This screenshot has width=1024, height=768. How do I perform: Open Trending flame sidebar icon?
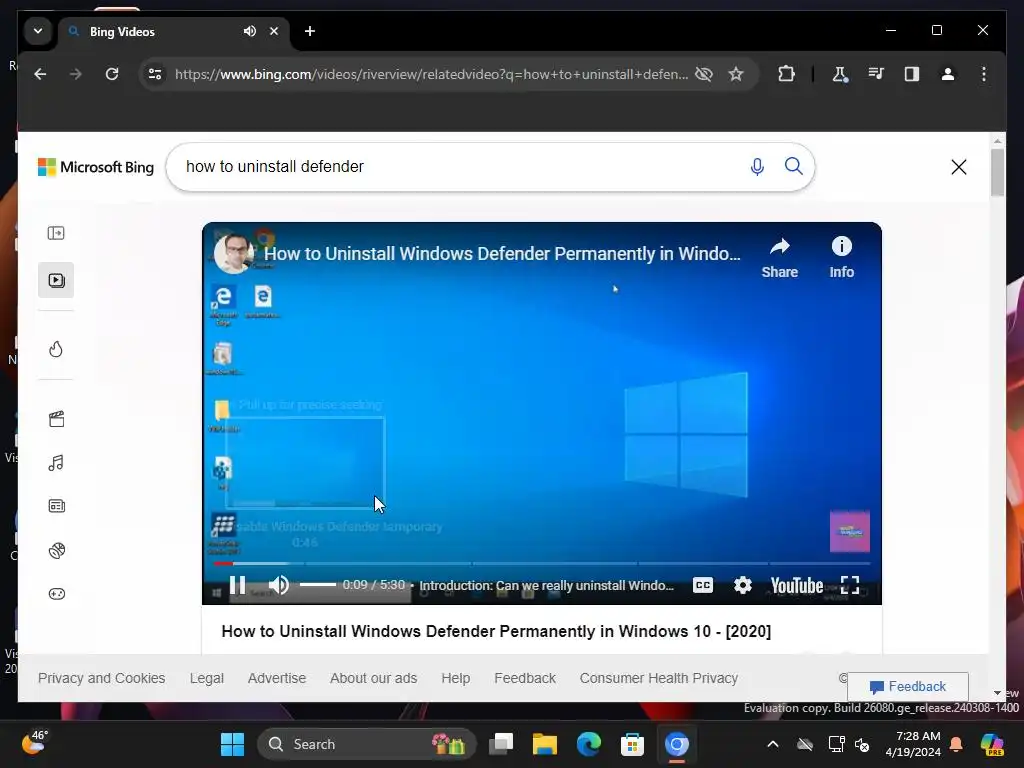56,349
